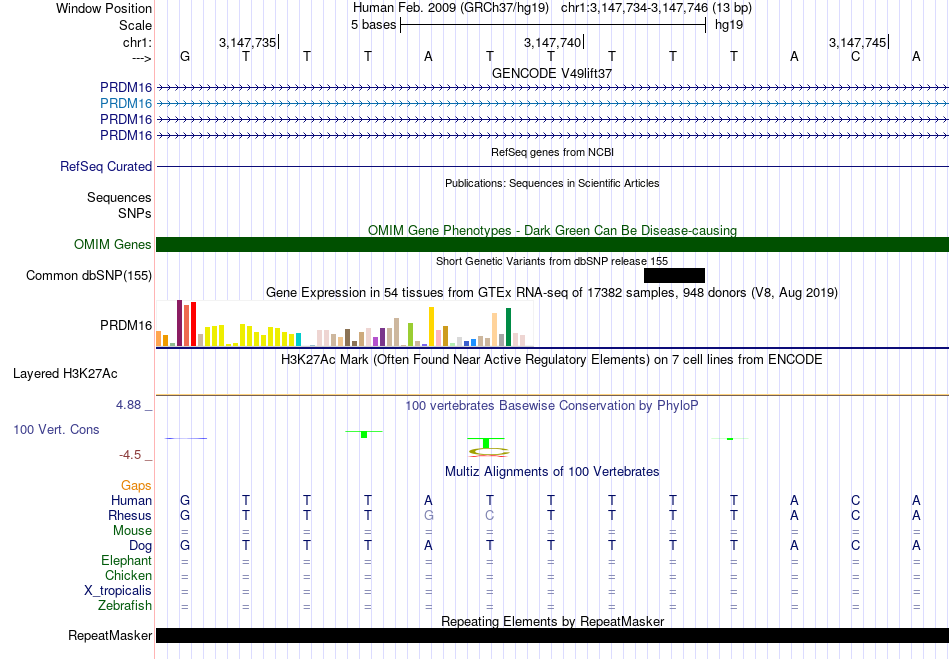
Task: Open Repeating Elements by RepeatMasker title
Action: 552,621
